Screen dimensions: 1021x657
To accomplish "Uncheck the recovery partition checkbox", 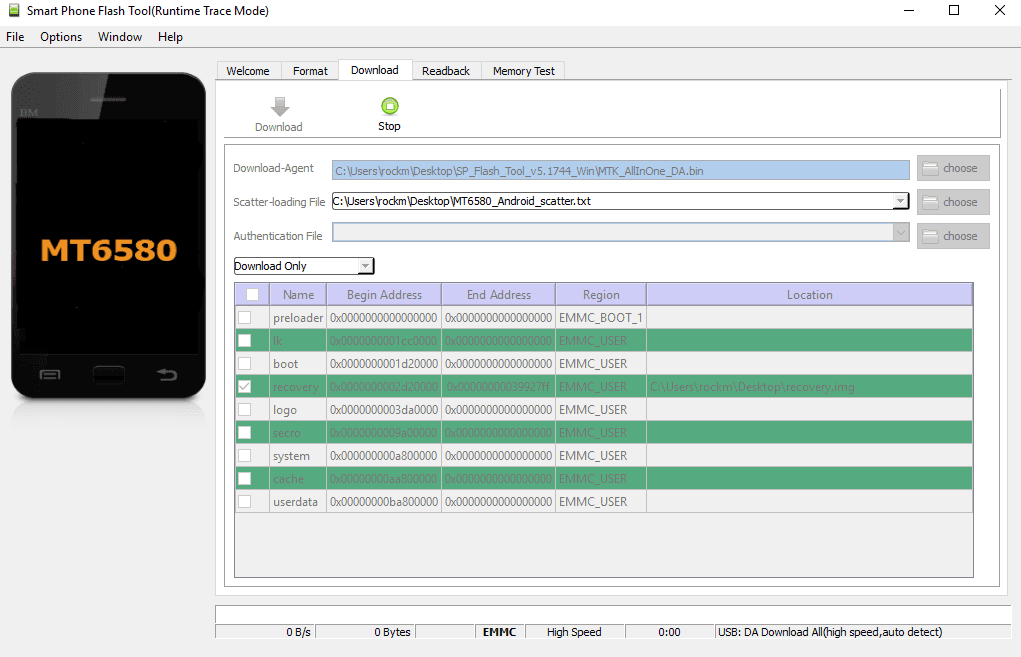I will pyautogui.click(x=245, y=387).
